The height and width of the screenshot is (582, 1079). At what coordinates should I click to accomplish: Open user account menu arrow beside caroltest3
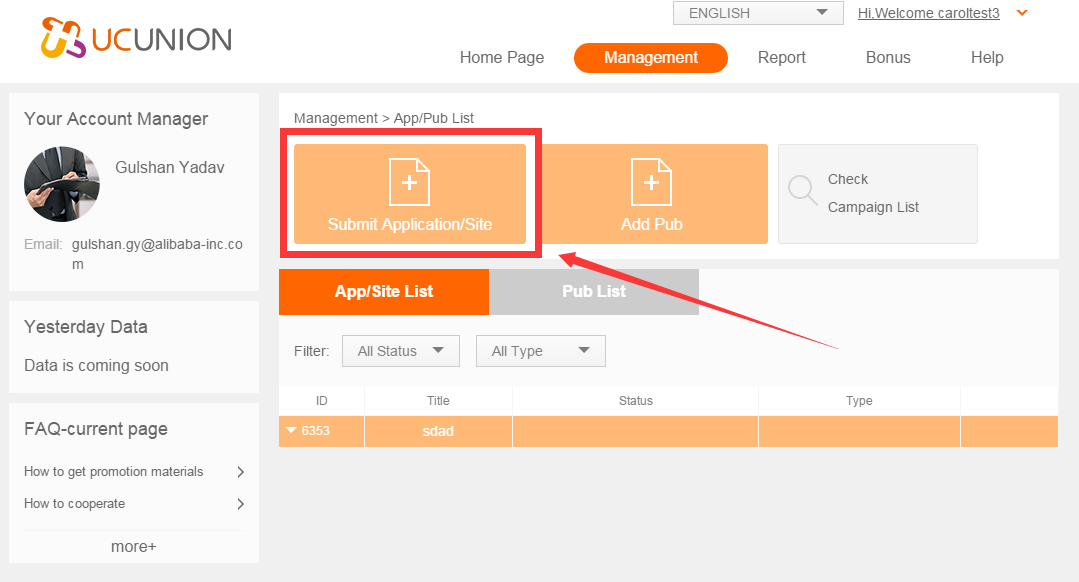tap(1021, 13)
